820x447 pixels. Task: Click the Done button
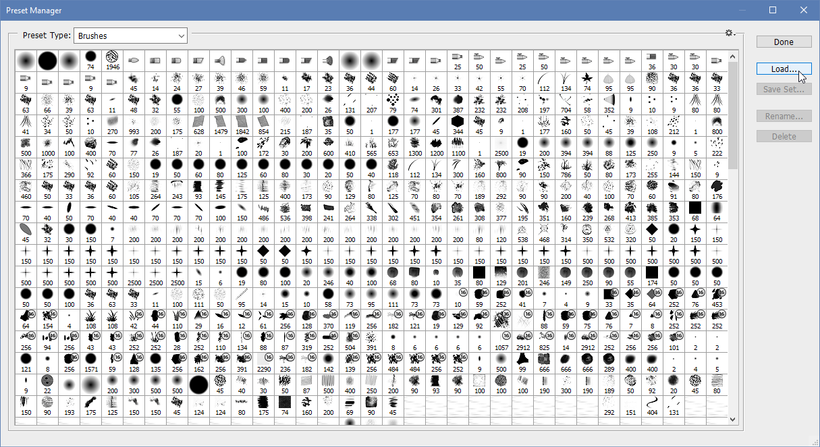click(x=783, y=42)
